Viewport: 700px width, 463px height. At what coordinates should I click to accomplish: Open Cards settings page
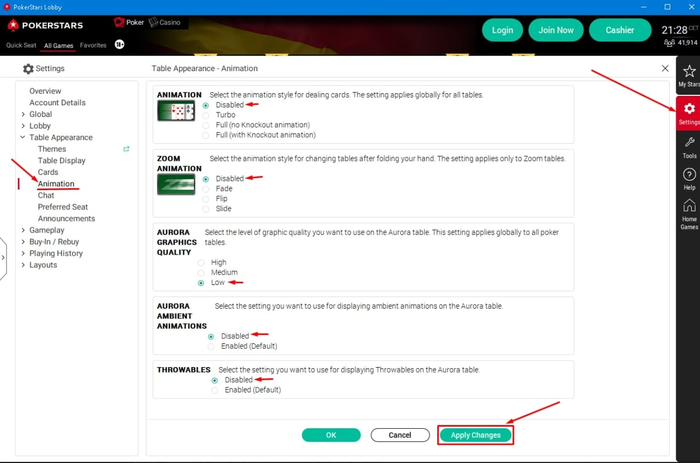[x=48, y=172]
